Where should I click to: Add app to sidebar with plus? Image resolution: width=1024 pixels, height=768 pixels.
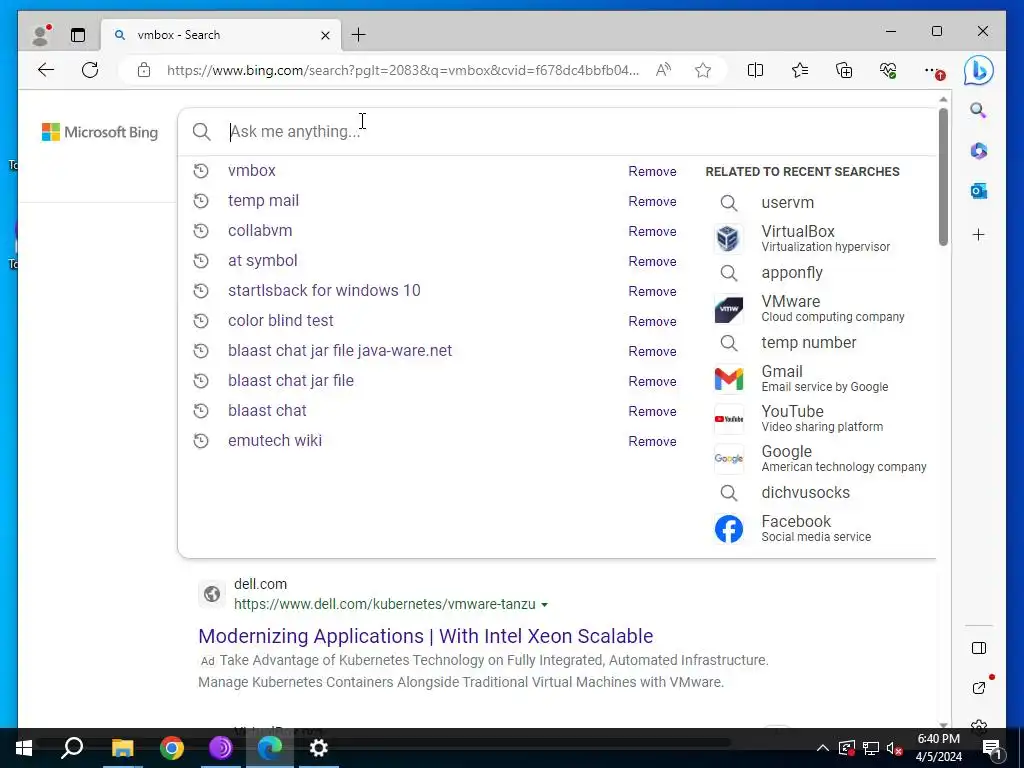coord(978,234)
